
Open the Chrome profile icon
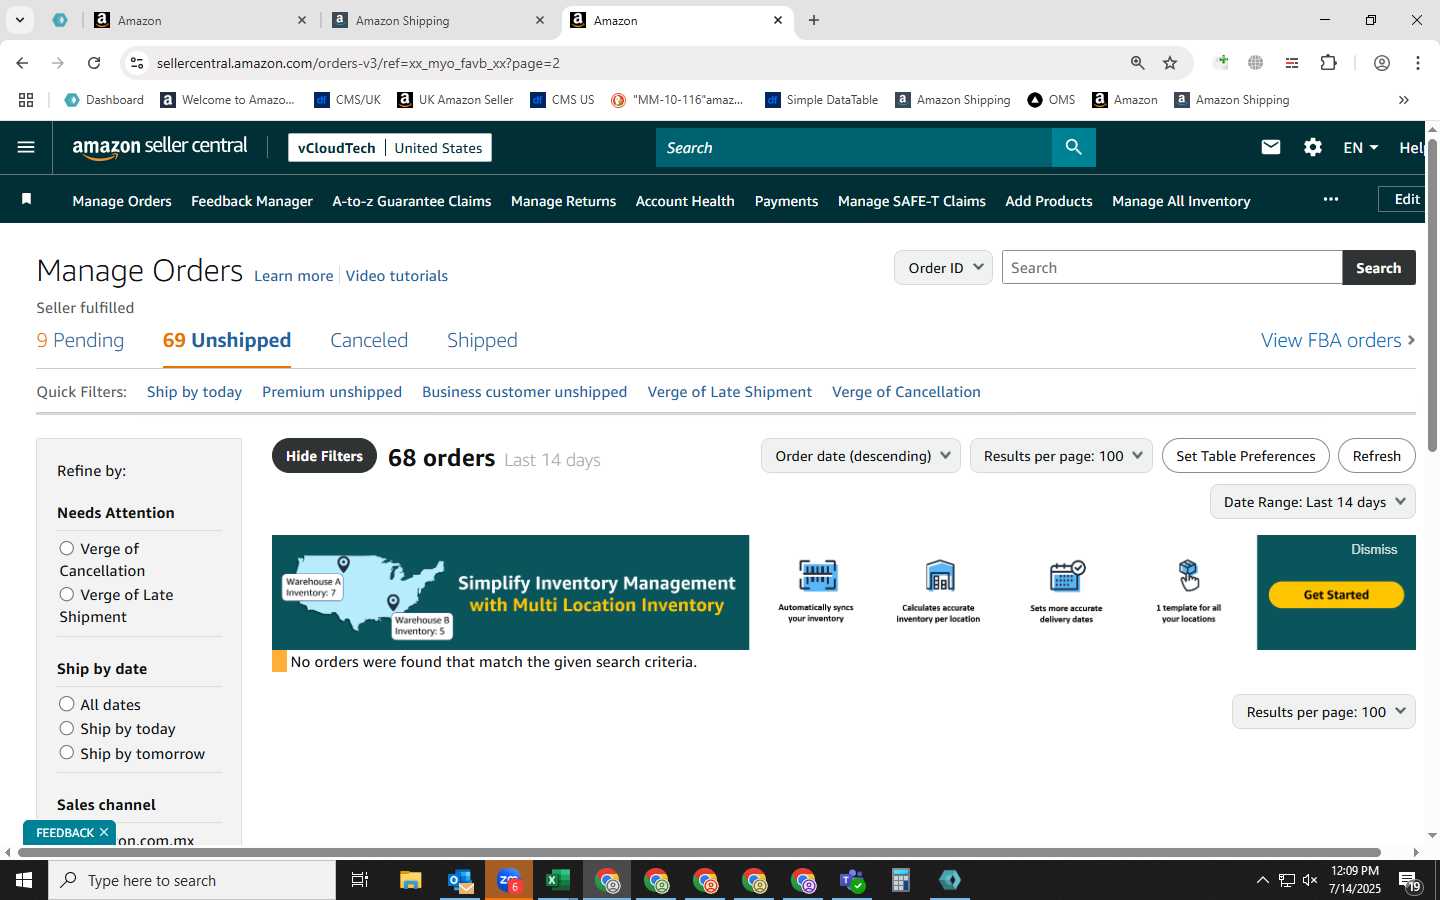1381,63
